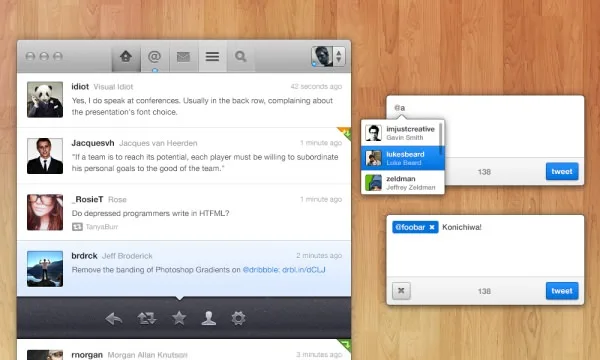Open the lists icon in toolbar
The image size is (600, 360).
(212, 57)
